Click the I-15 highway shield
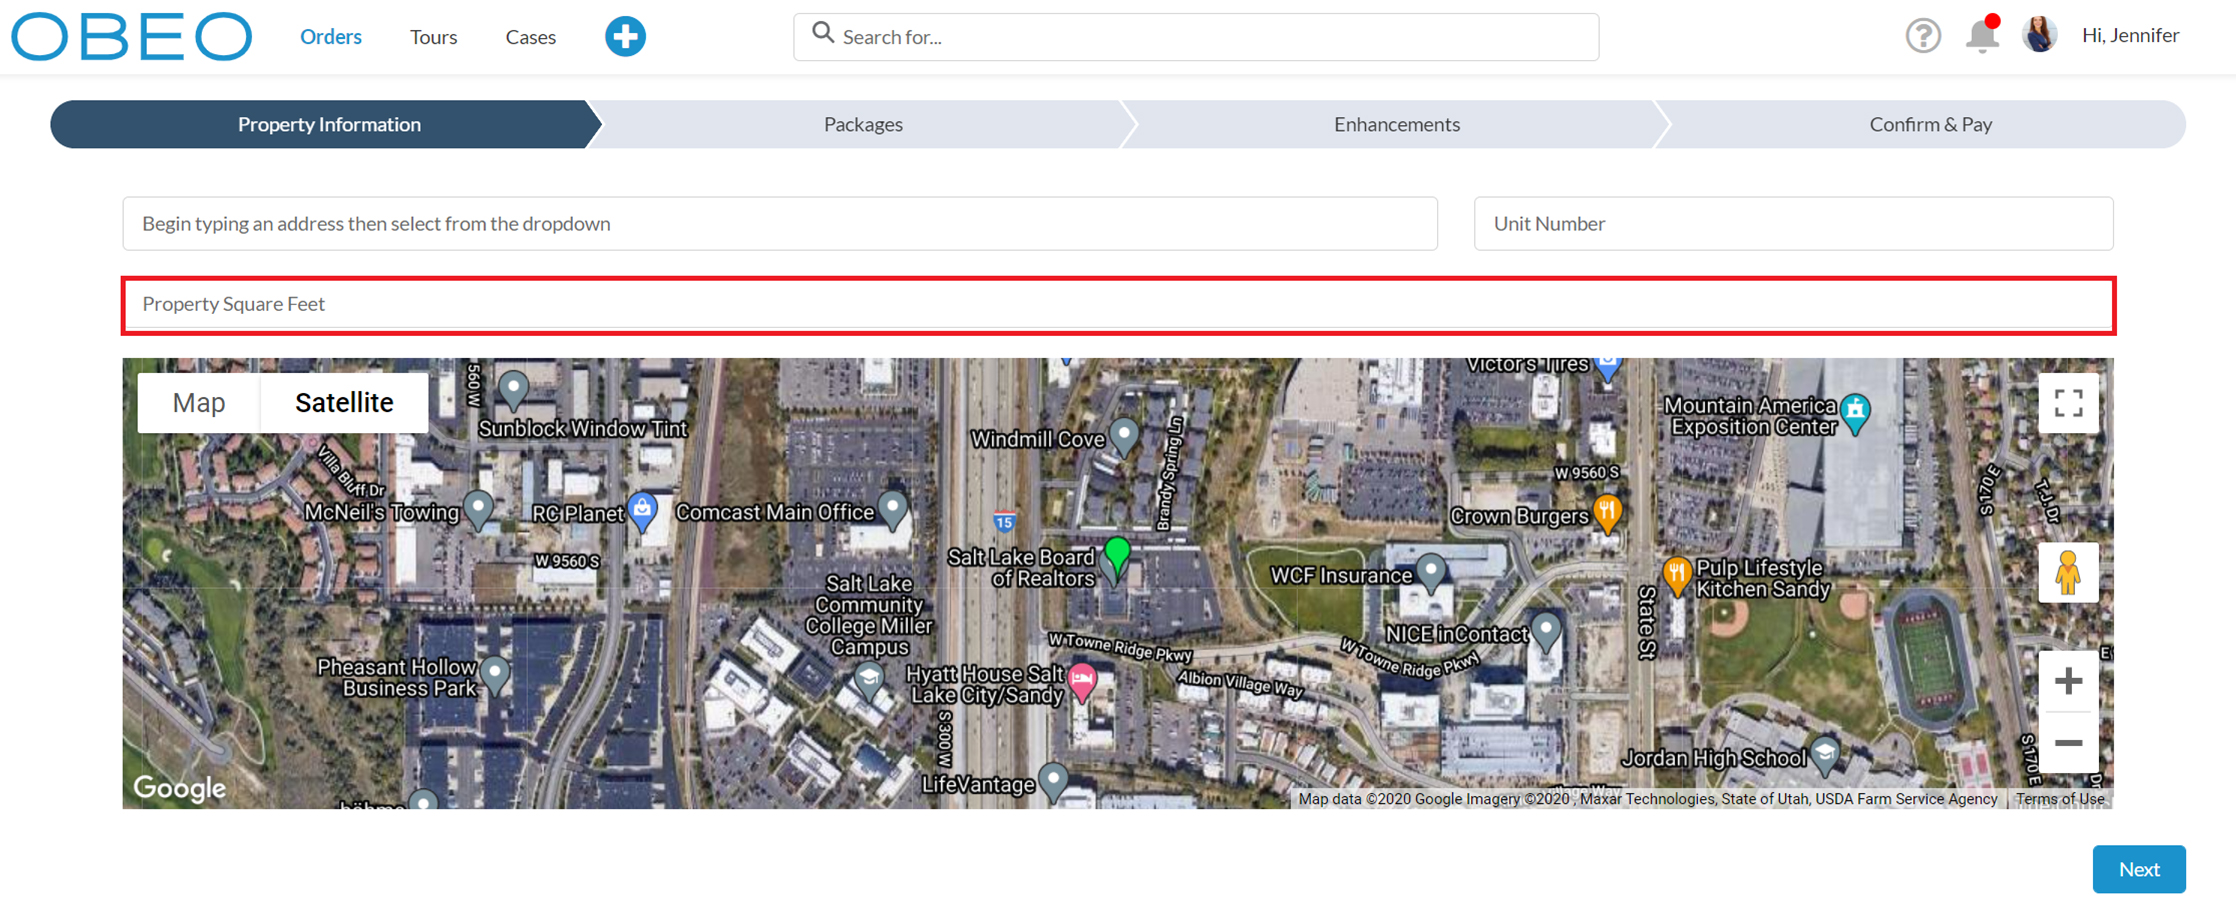2236x918 pixels. click(1004, 521)
